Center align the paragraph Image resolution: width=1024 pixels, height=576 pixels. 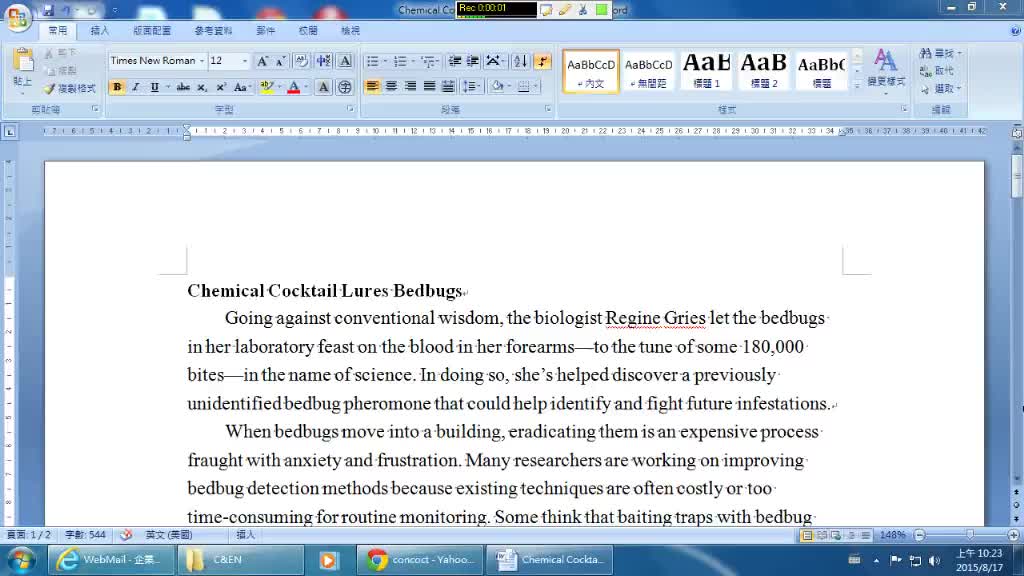[391, 86]
